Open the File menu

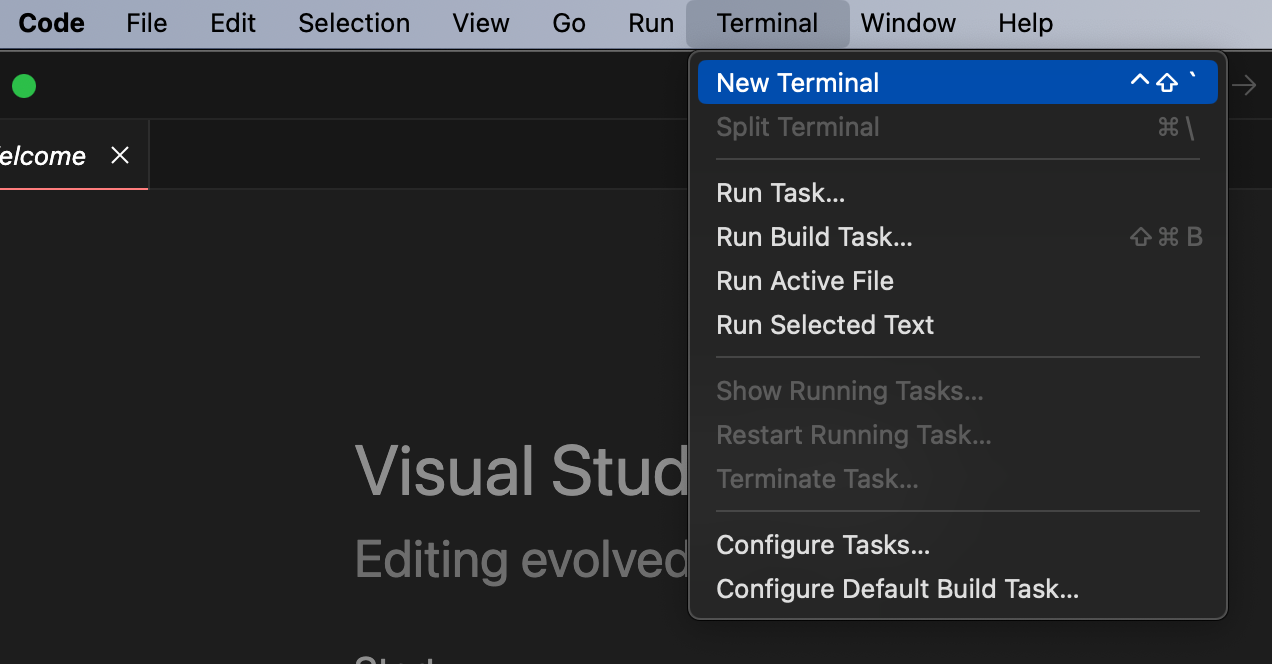146,23
